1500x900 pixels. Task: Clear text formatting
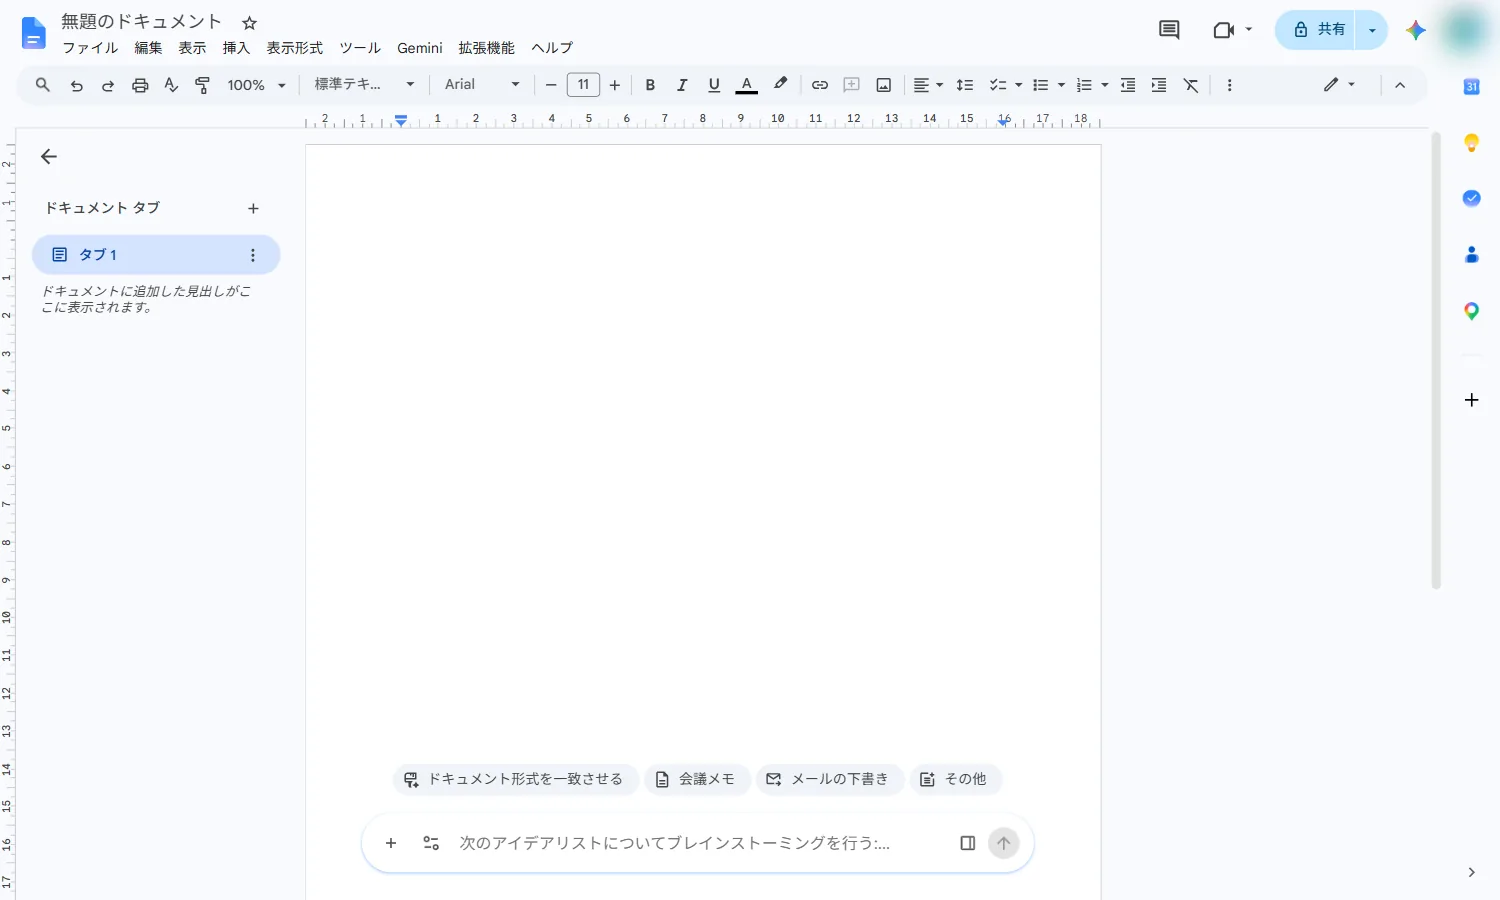click(x=1191, y=85)
